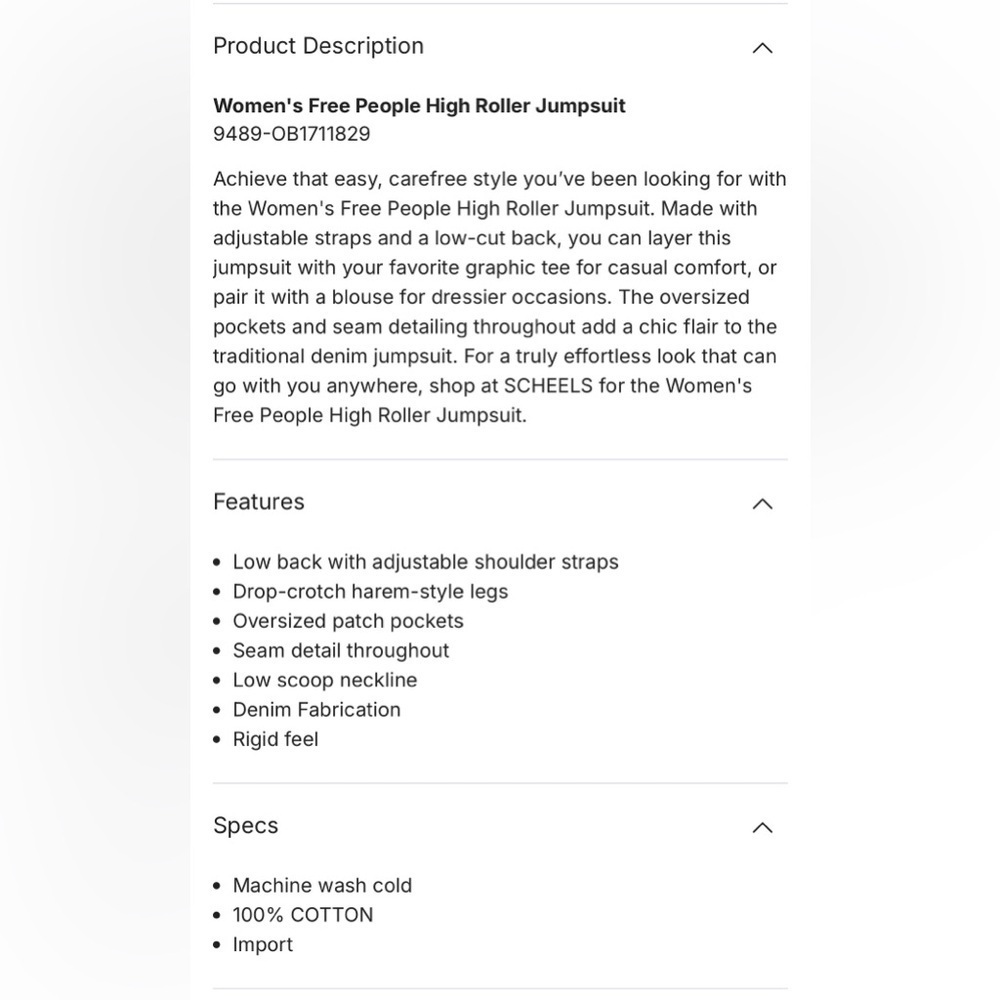Select 'Denim Fabrication' bullet

[316, 710]
